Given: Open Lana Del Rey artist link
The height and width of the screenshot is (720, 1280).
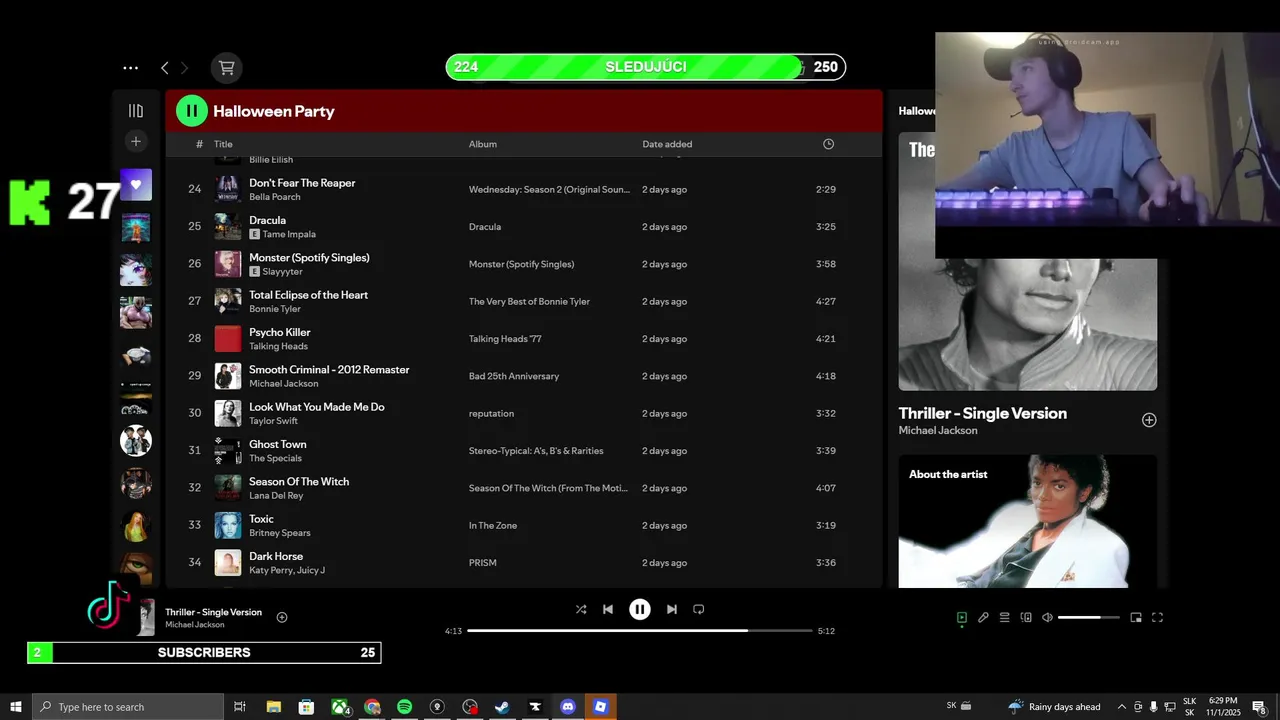Looking at the screenshot, I should click(276, 496).
